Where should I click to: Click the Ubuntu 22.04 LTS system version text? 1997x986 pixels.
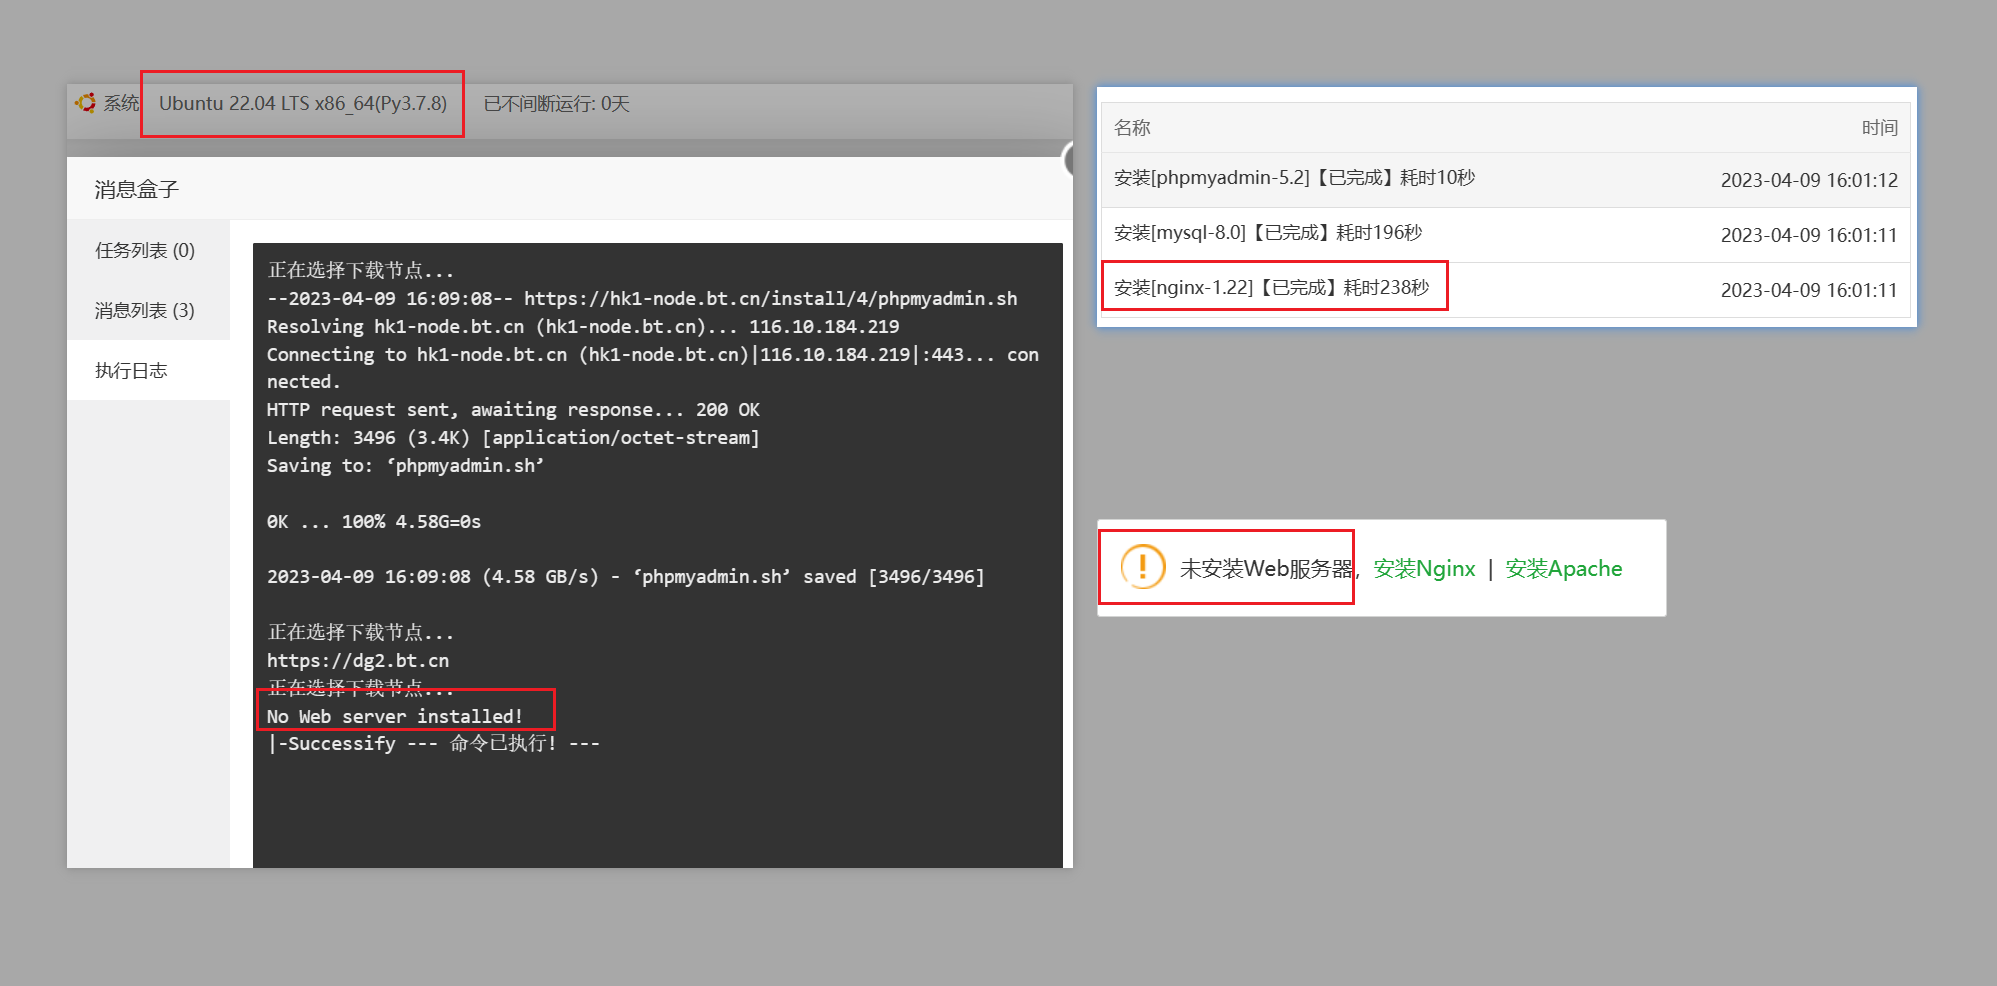click(x=303, y=103)
